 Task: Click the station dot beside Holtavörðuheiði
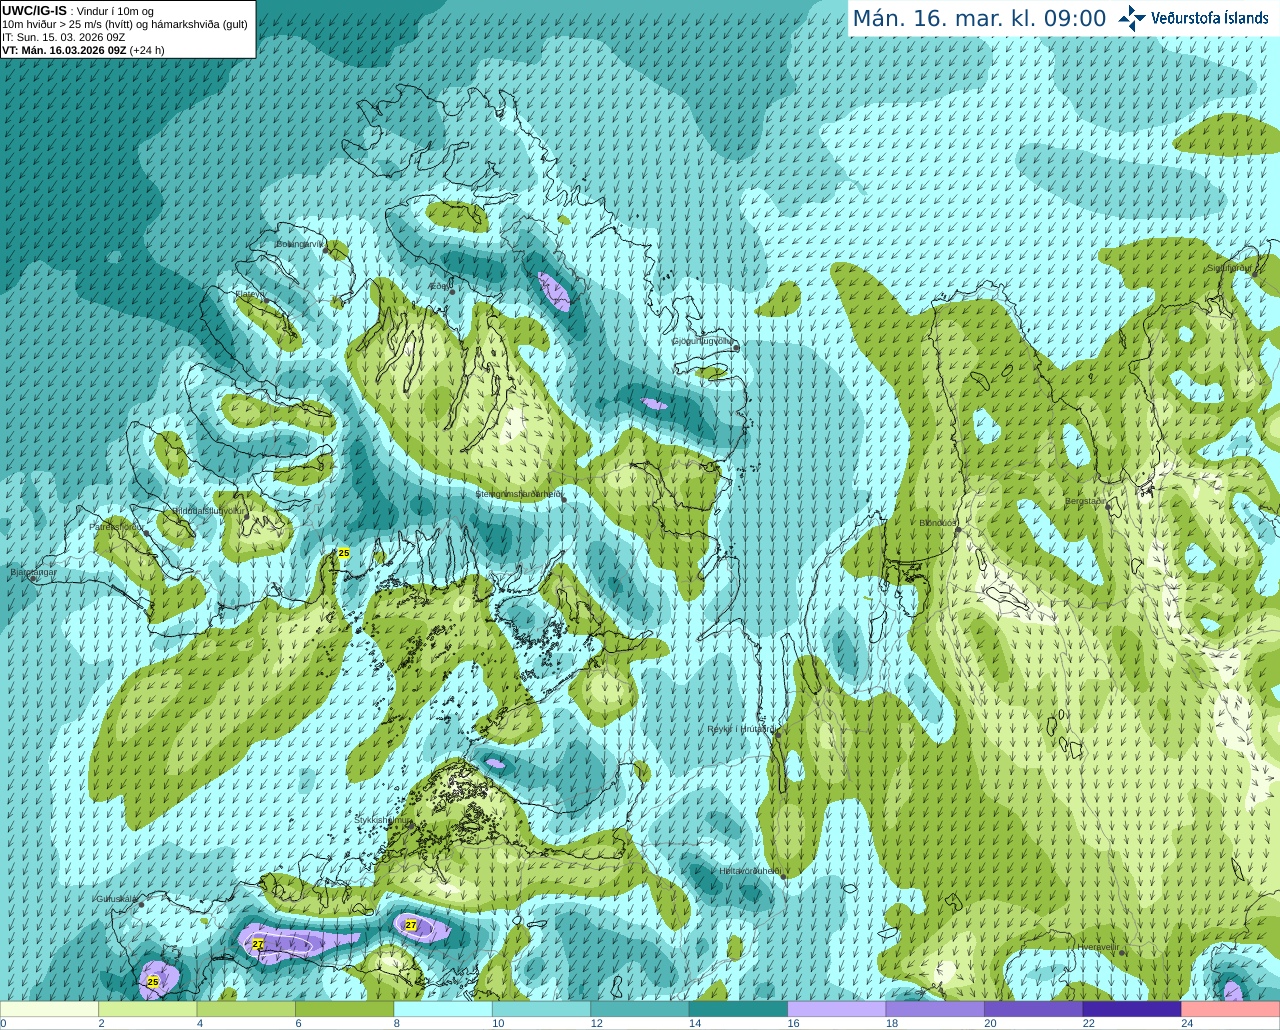[784, 877]
